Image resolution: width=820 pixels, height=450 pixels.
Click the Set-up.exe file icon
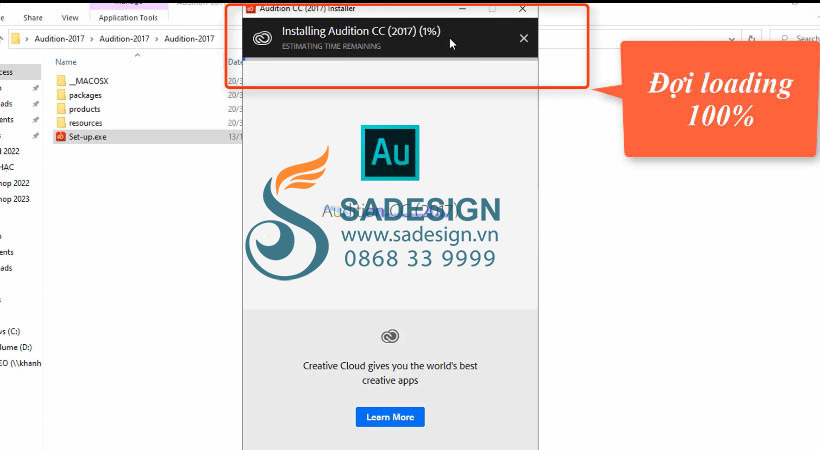tap(61, 136)
